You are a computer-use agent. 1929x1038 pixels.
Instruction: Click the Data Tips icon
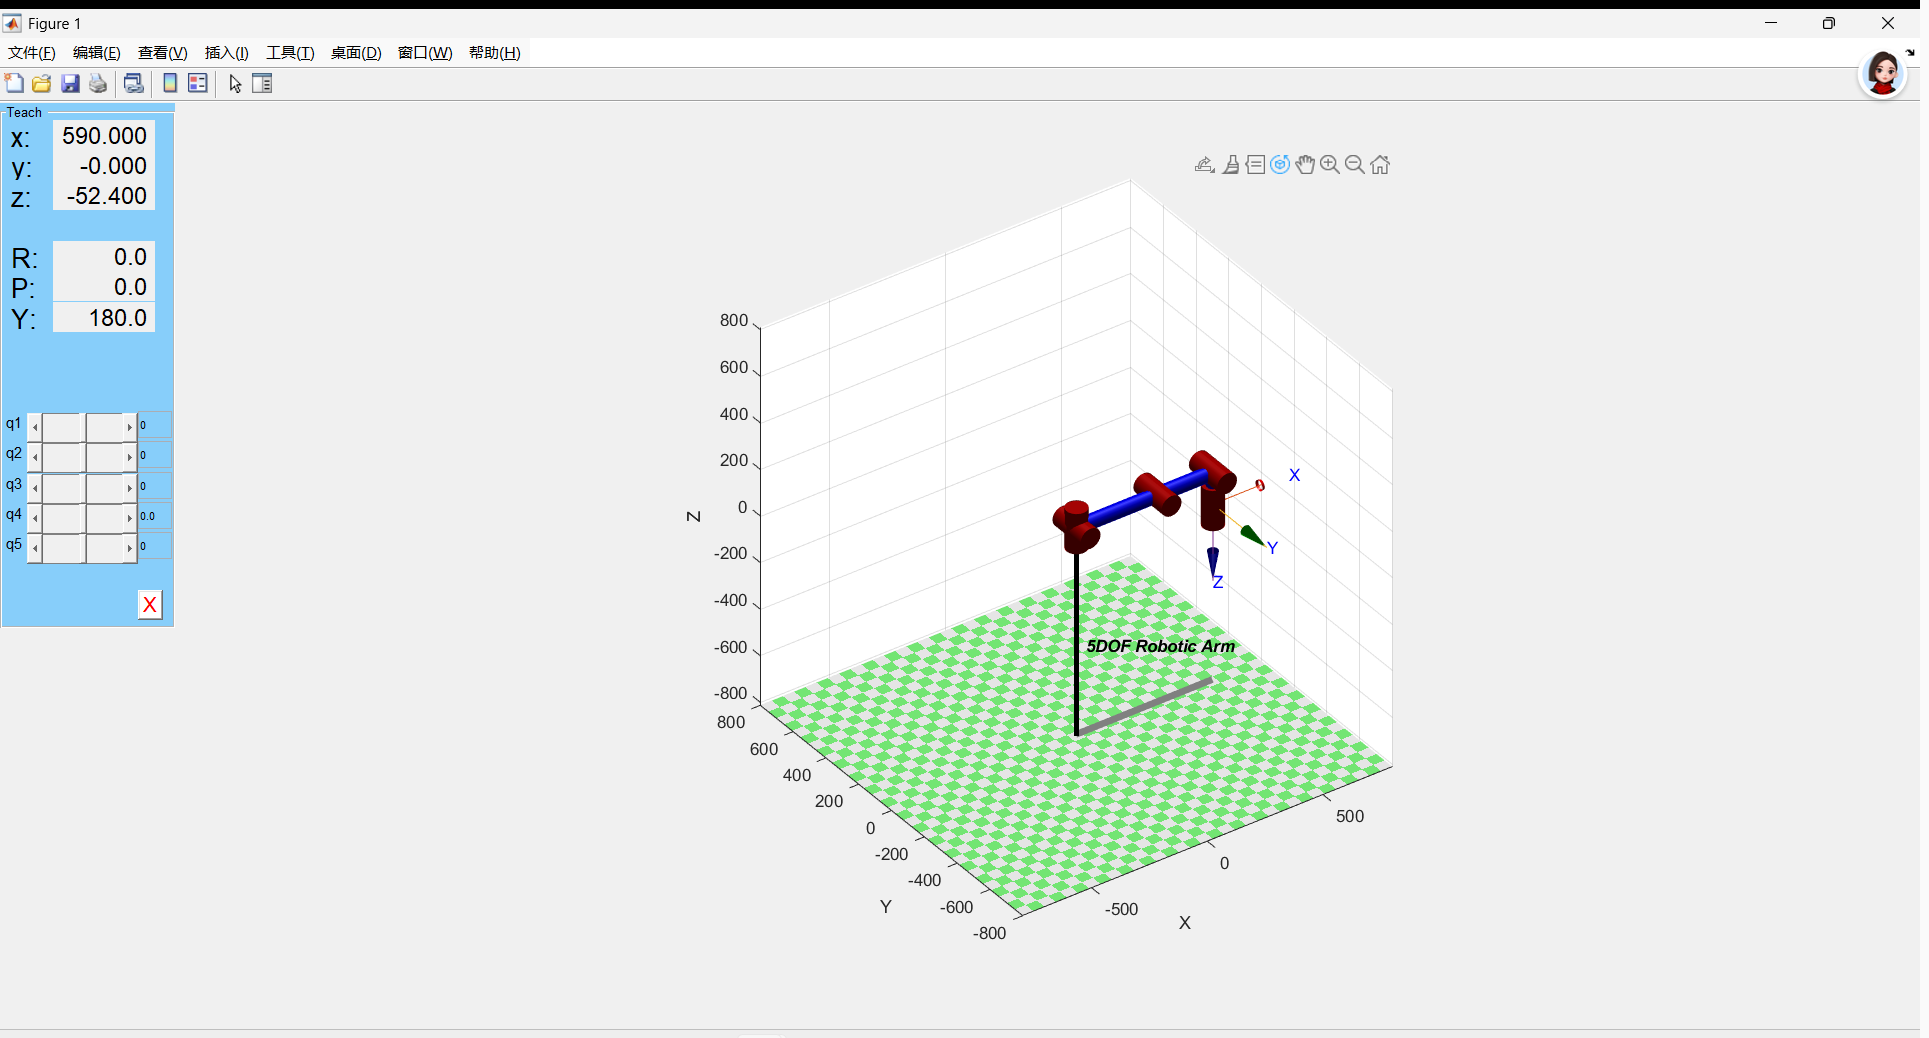pos(1255,165)
